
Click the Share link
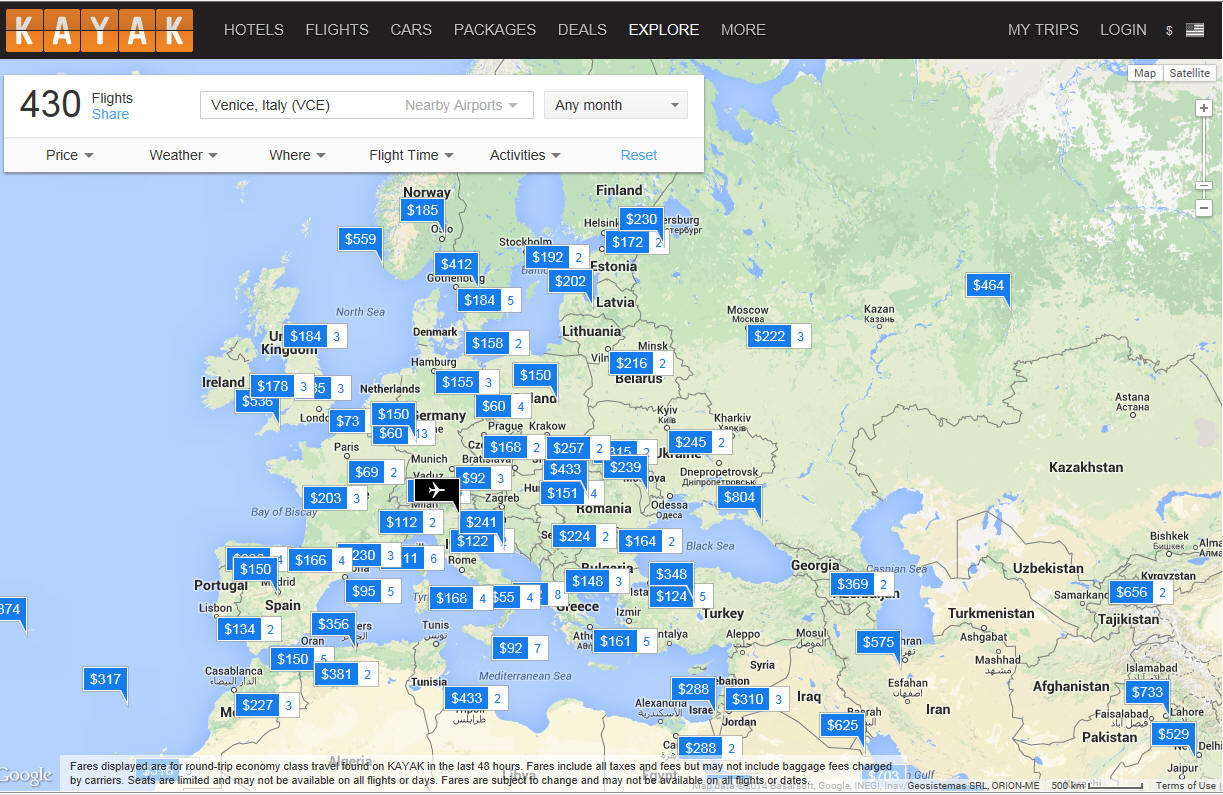pos(110,114)
